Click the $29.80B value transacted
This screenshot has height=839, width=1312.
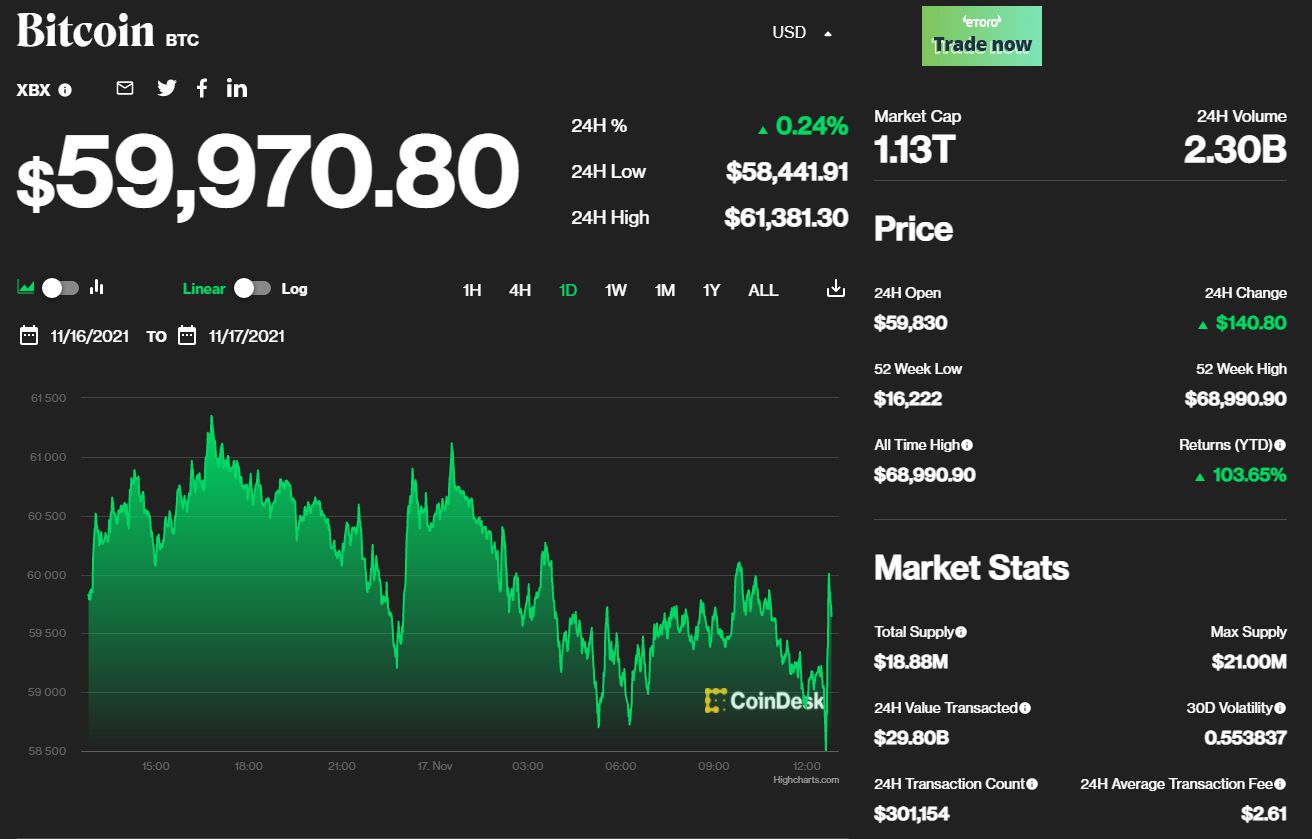click(x=911, y=738)
